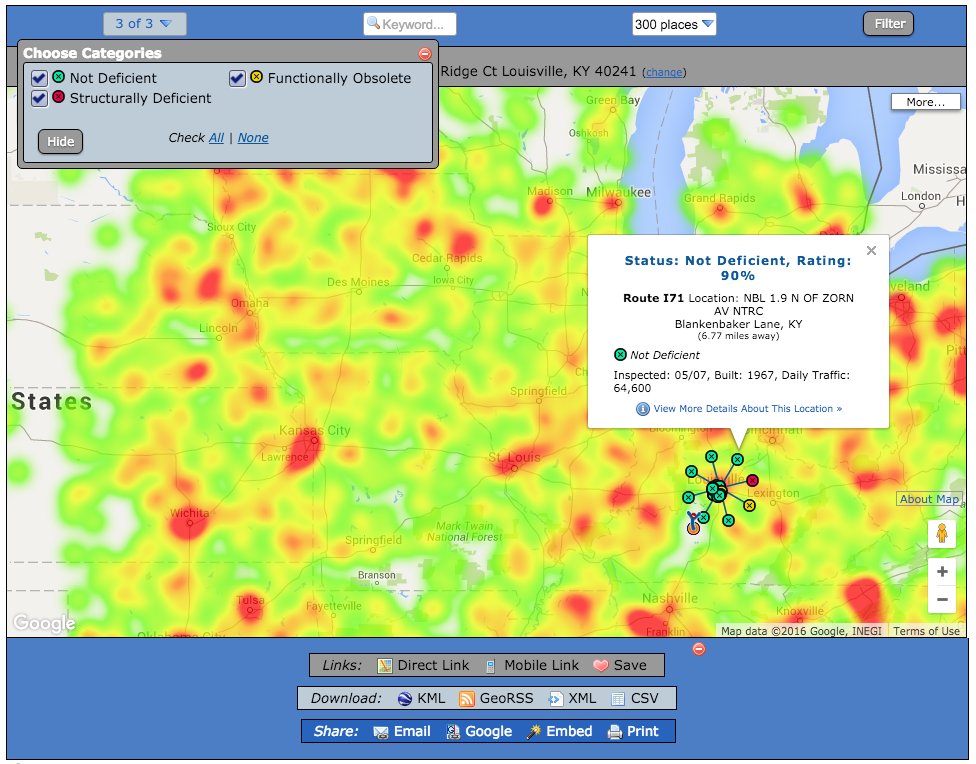Click View More Details About This Location
Viewport: 976px width, 764px height.
click(747, 408)
